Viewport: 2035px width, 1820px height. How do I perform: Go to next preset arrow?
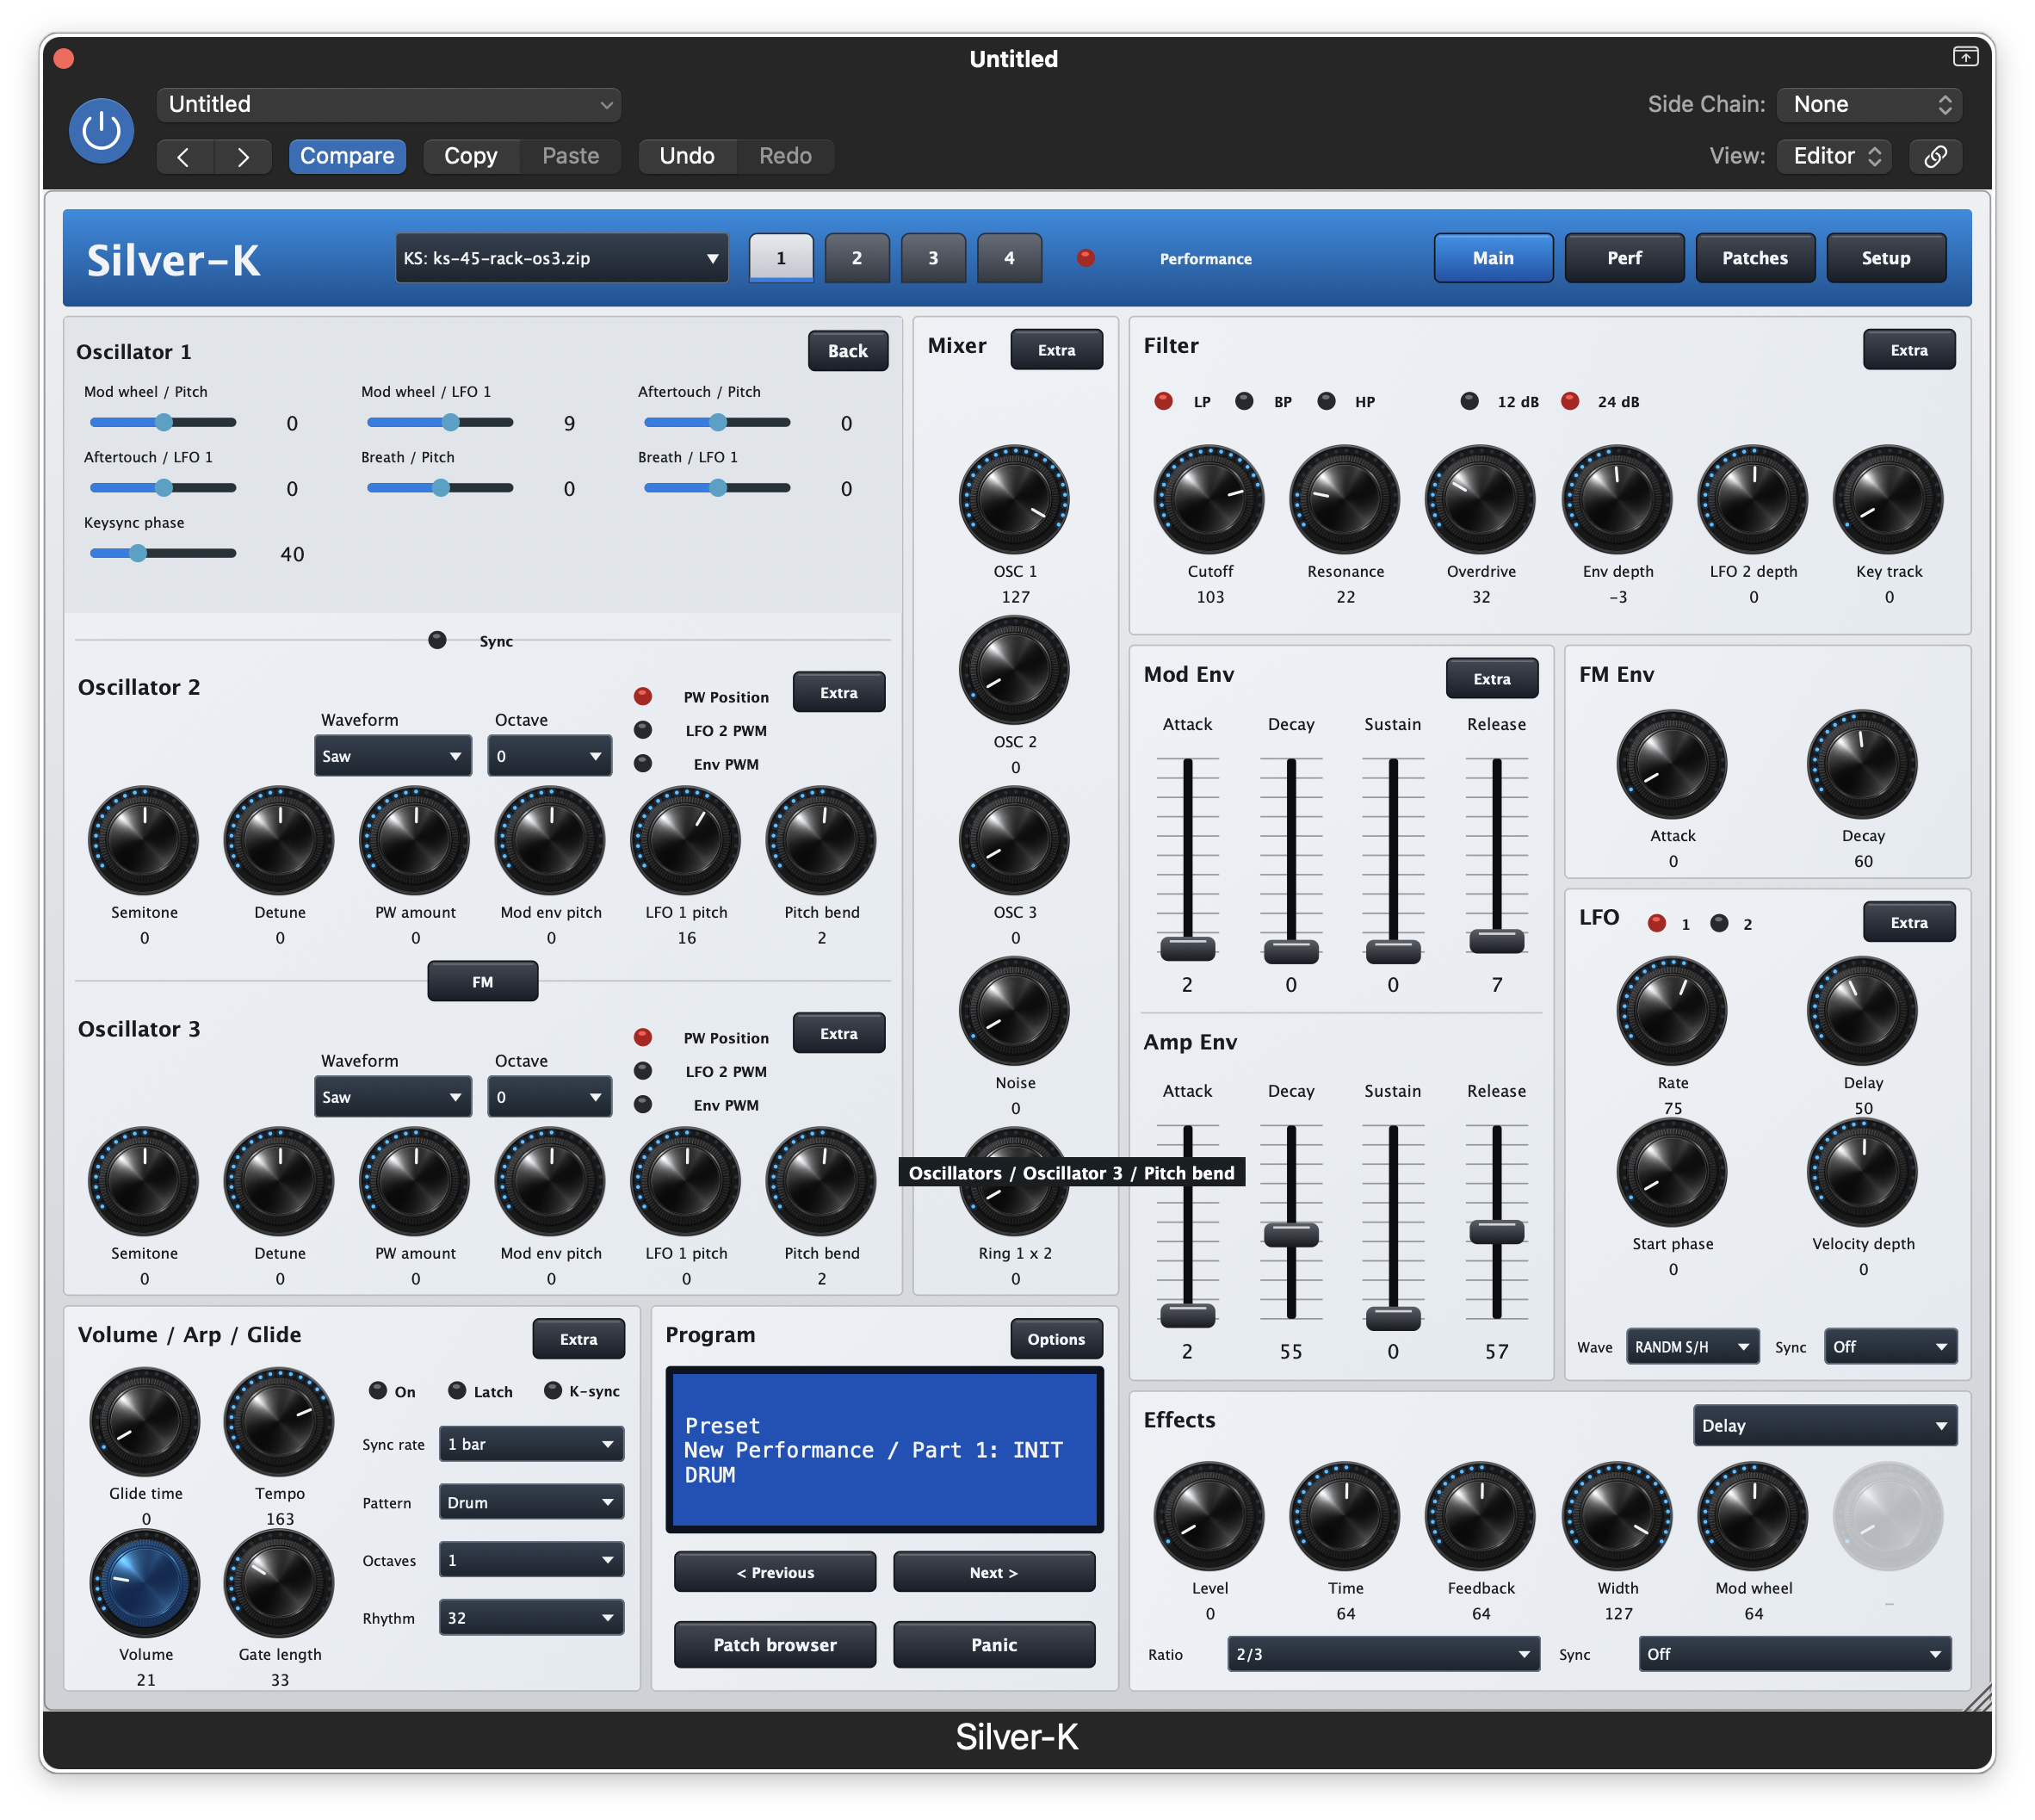coord(242,156)
